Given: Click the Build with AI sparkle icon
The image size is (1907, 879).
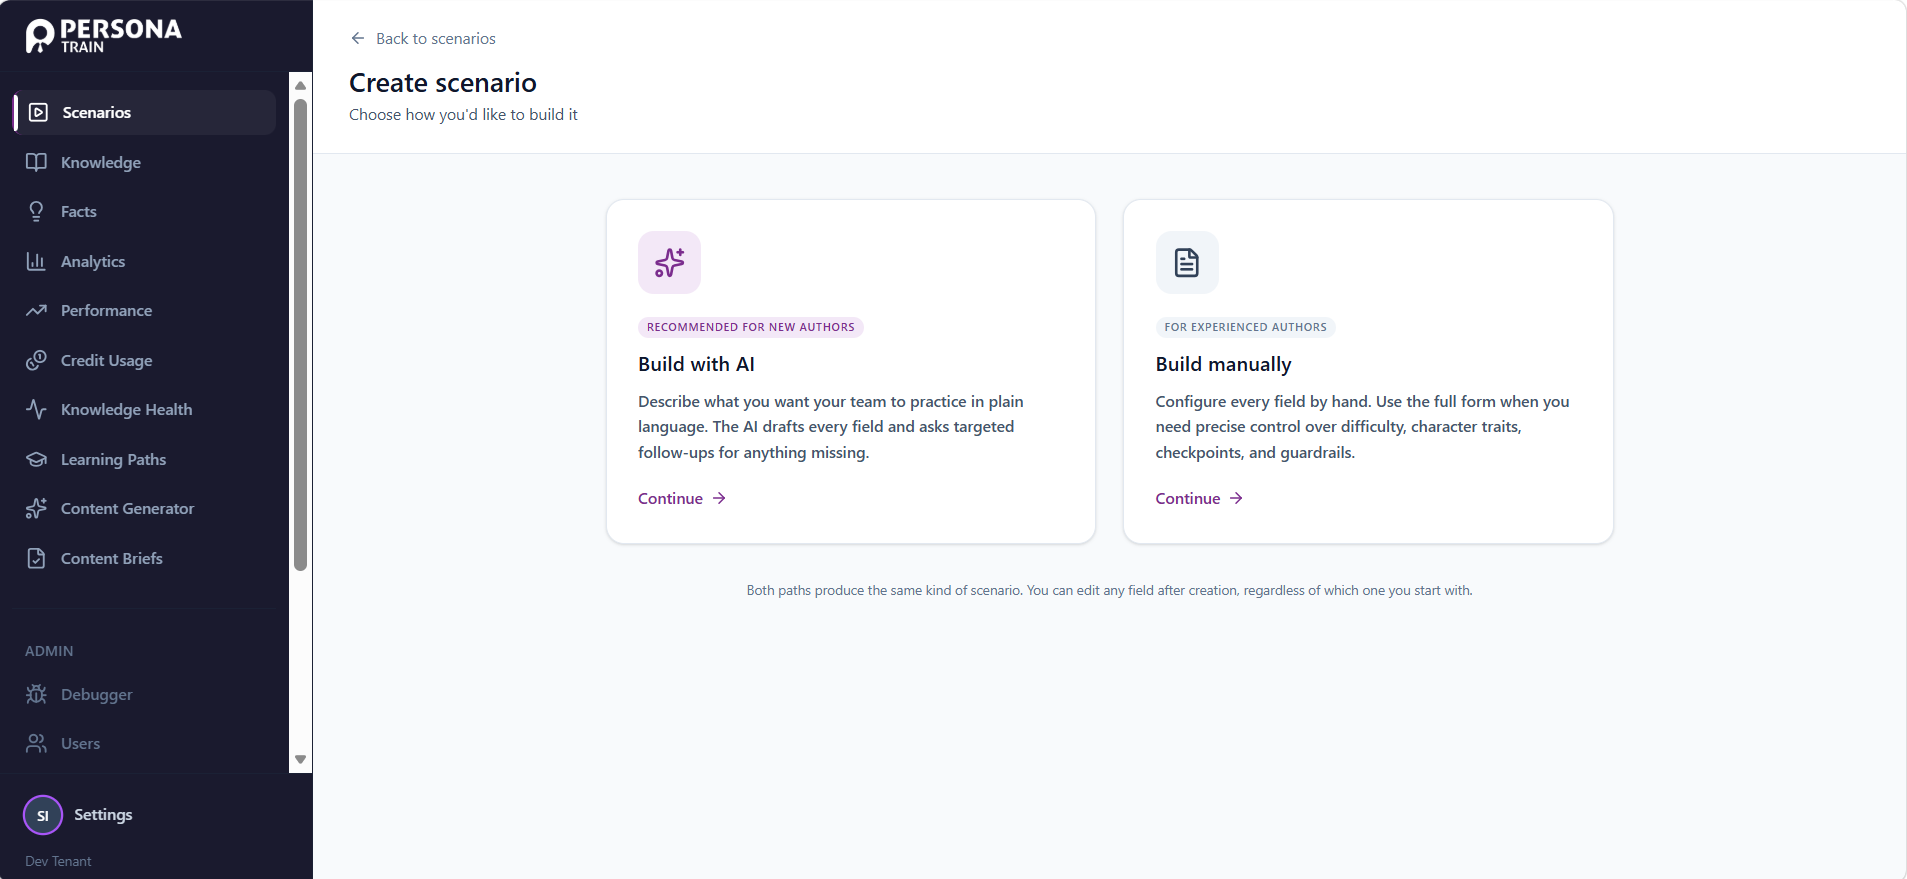Looking at the screenshot, I should pyautogui.click(x=669, y=262).
